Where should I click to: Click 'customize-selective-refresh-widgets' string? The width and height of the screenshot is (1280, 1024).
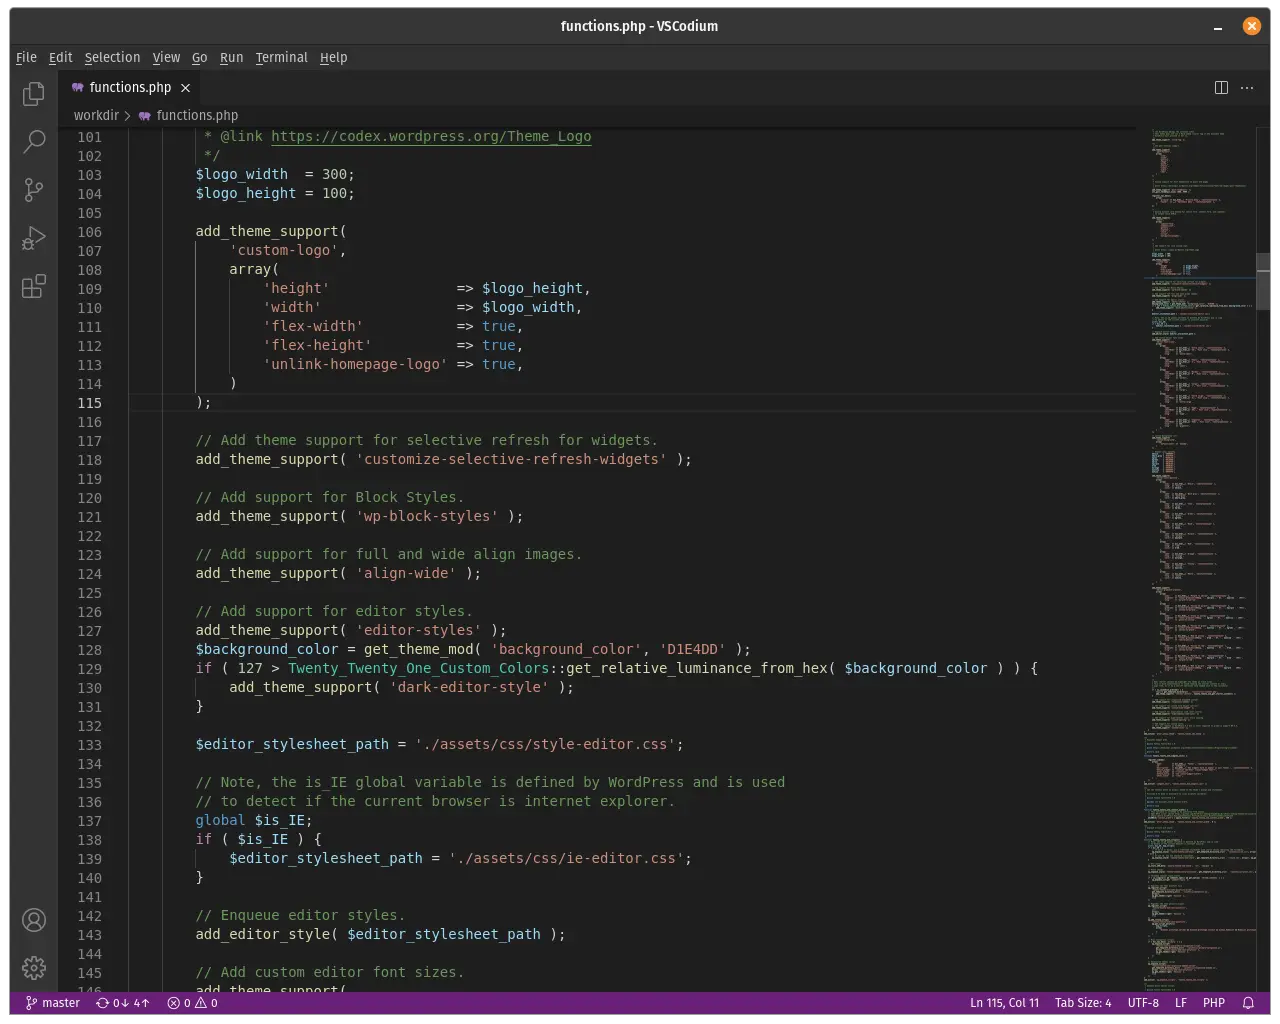511,460
